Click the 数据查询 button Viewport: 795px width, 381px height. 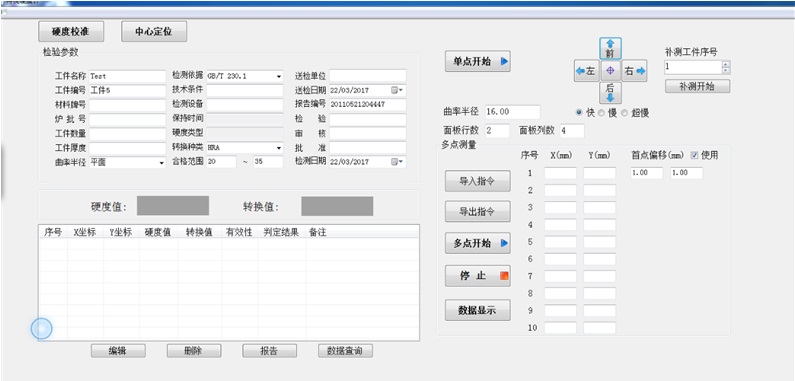[345, 351]
